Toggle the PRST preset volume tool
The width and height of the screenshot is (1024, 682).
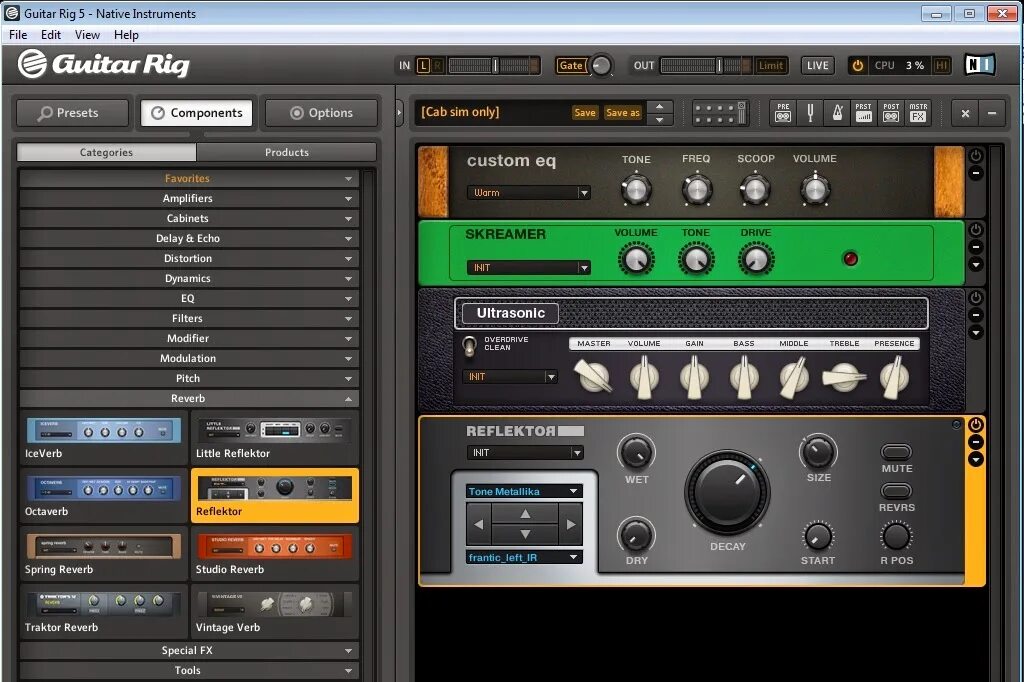coord(863,112)
